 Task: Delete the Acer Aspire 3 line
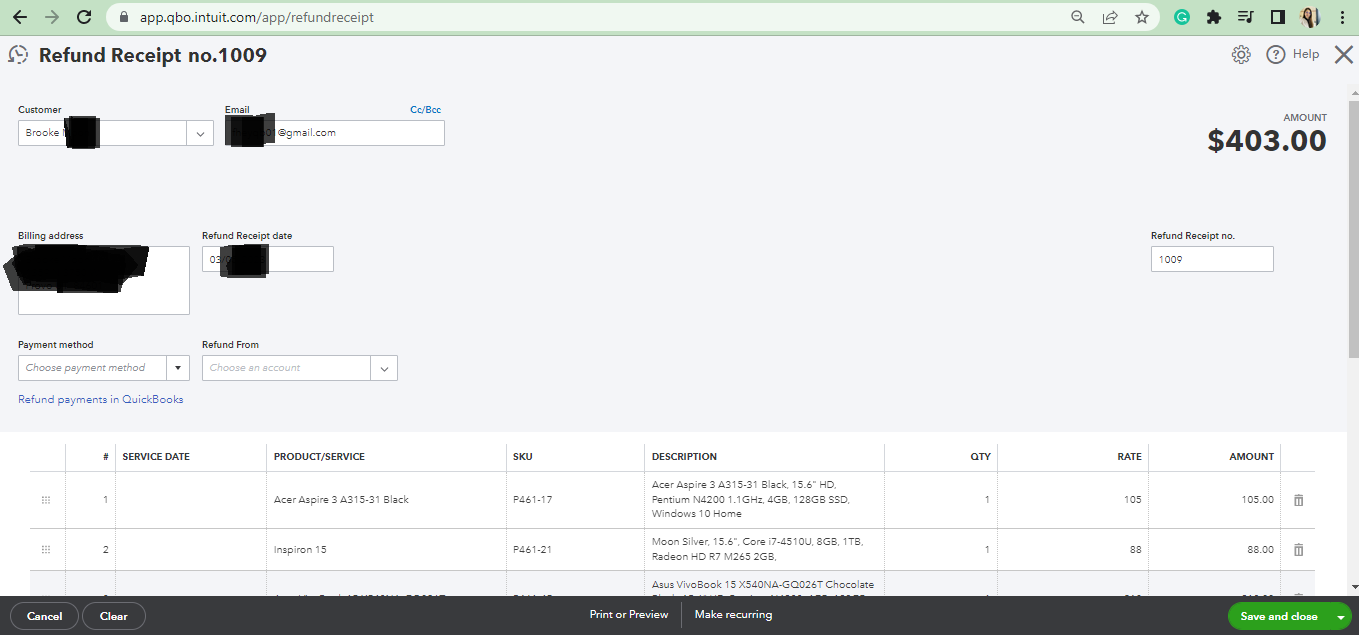(1299, 500)
